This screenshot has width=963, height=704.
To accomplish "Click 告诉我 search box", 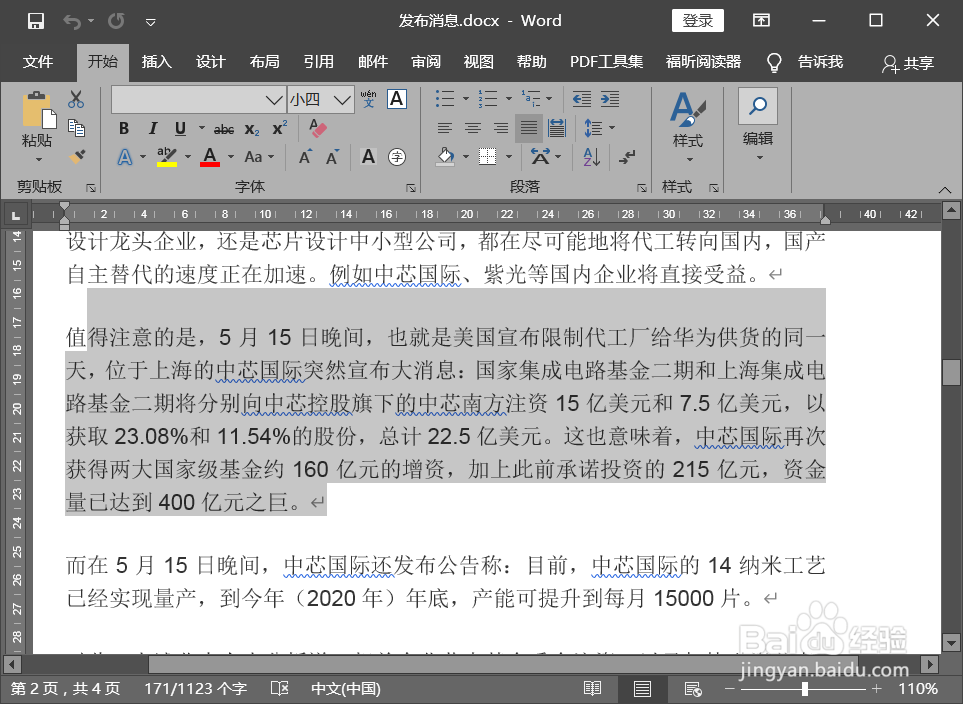I will pyautogui.click(x=820, y=62).
